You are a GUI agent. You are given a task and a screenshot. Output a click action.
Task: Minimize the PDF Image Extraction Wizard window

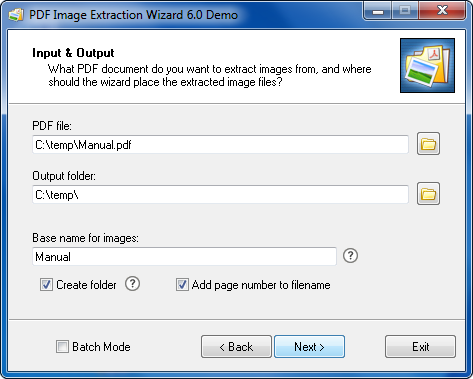pos(378,11)
